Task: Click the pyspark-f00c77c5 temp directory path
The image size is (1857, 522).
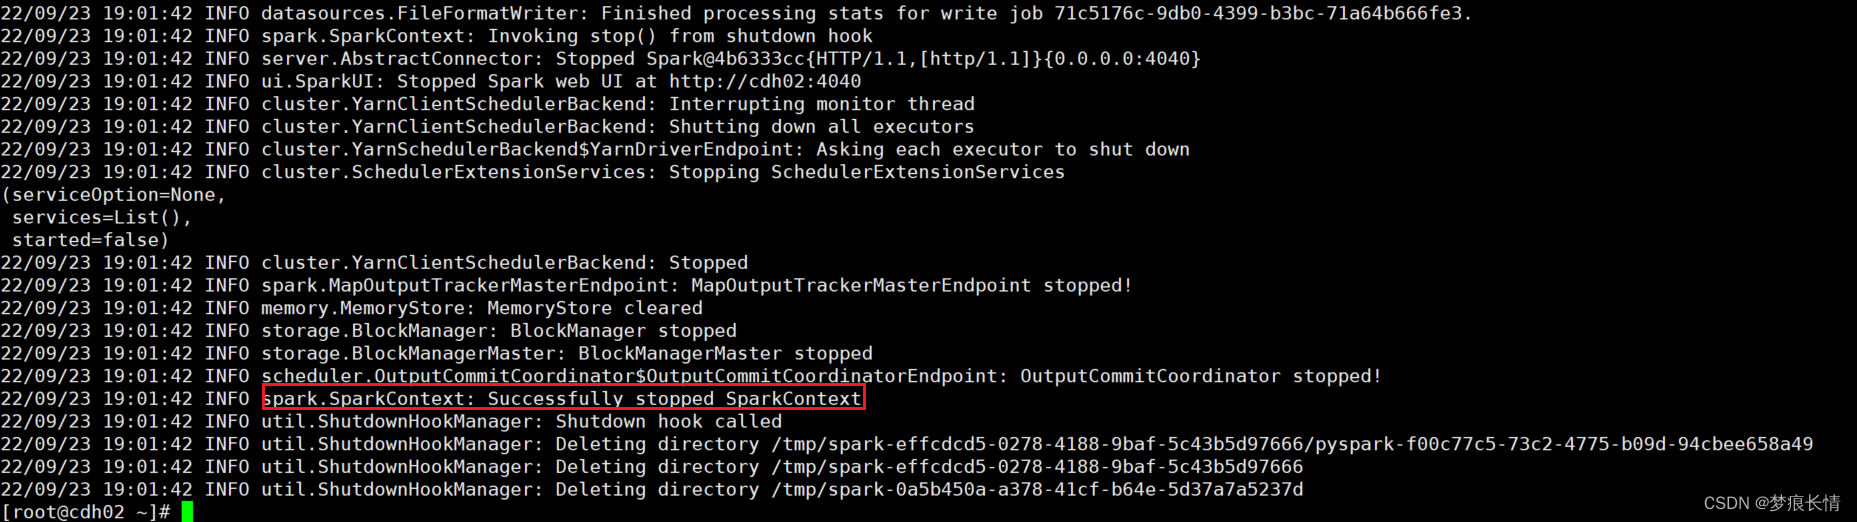Action: (x=1292, y=444)
